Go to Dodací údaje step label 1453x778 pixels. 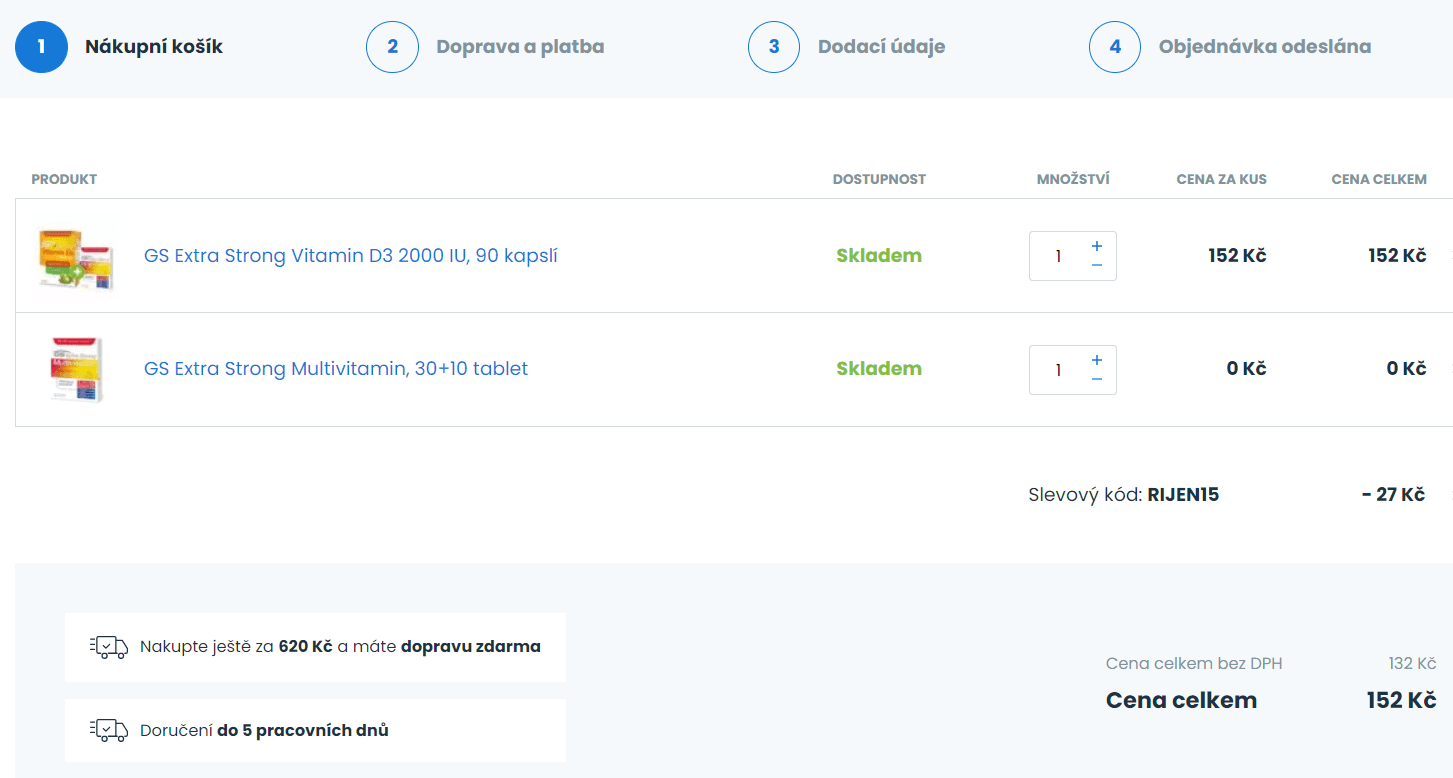pyautogui.click(x=881, y=47)
